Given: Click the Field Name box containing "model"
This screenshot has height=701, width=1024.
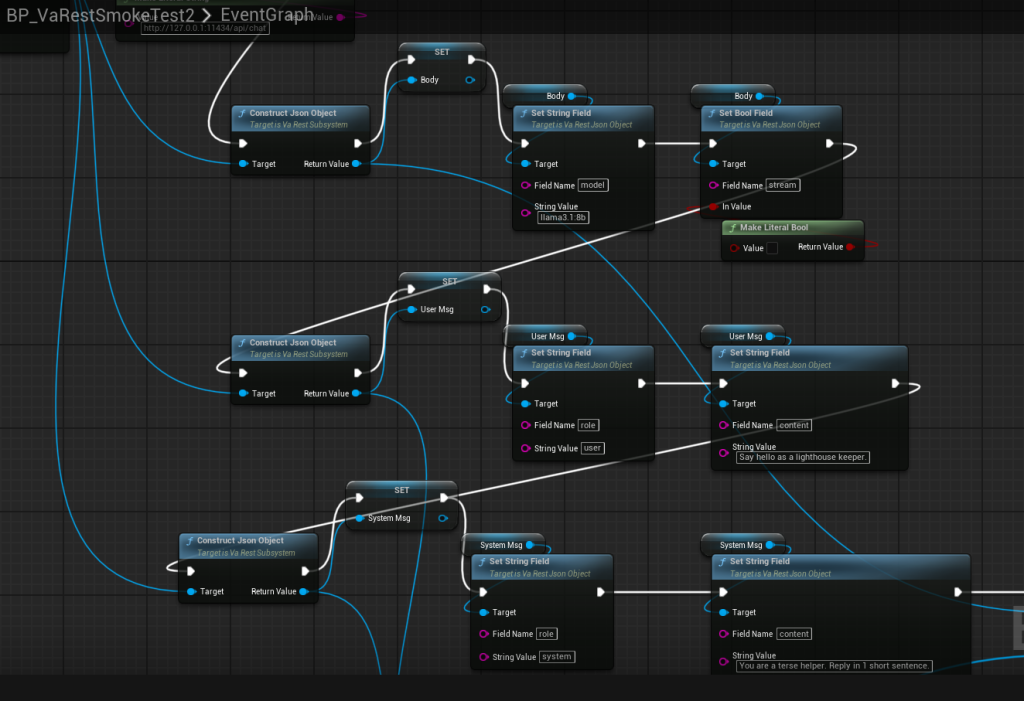Looking at the screenshot, I should coord(593,185).
